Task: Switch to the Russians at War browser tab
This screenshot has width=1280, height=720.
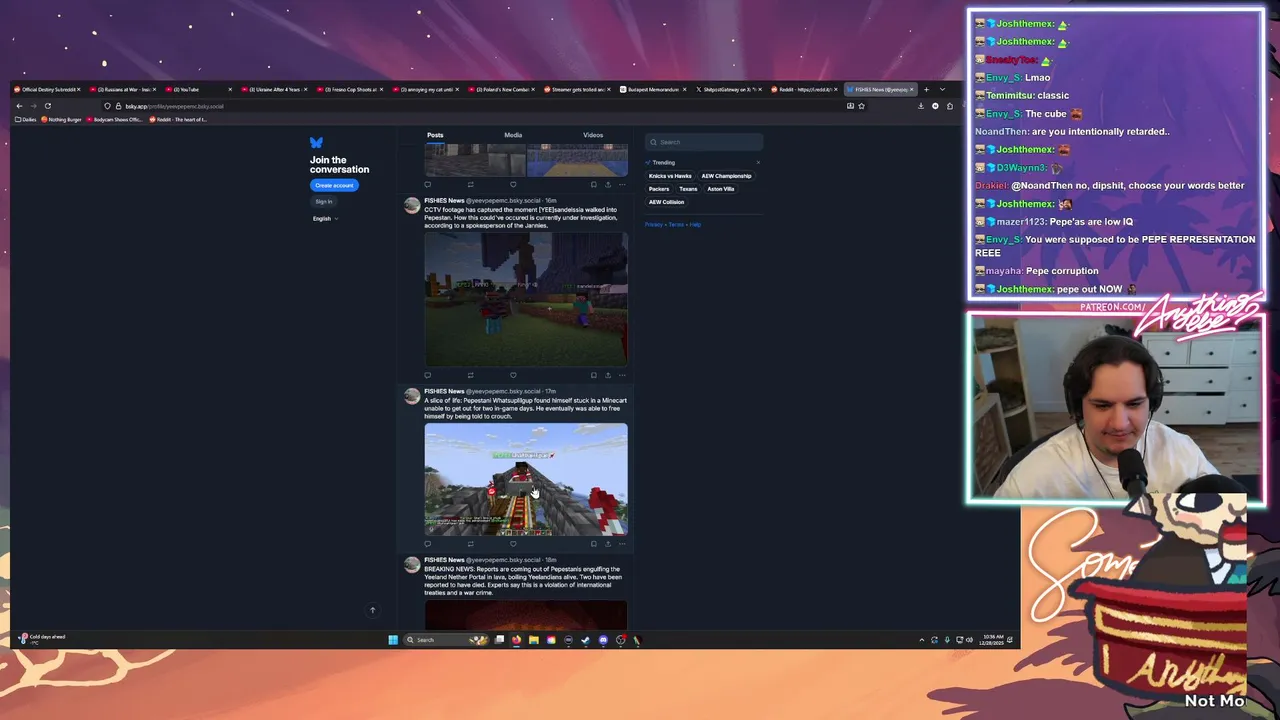Action: click(x=122, y=90)
